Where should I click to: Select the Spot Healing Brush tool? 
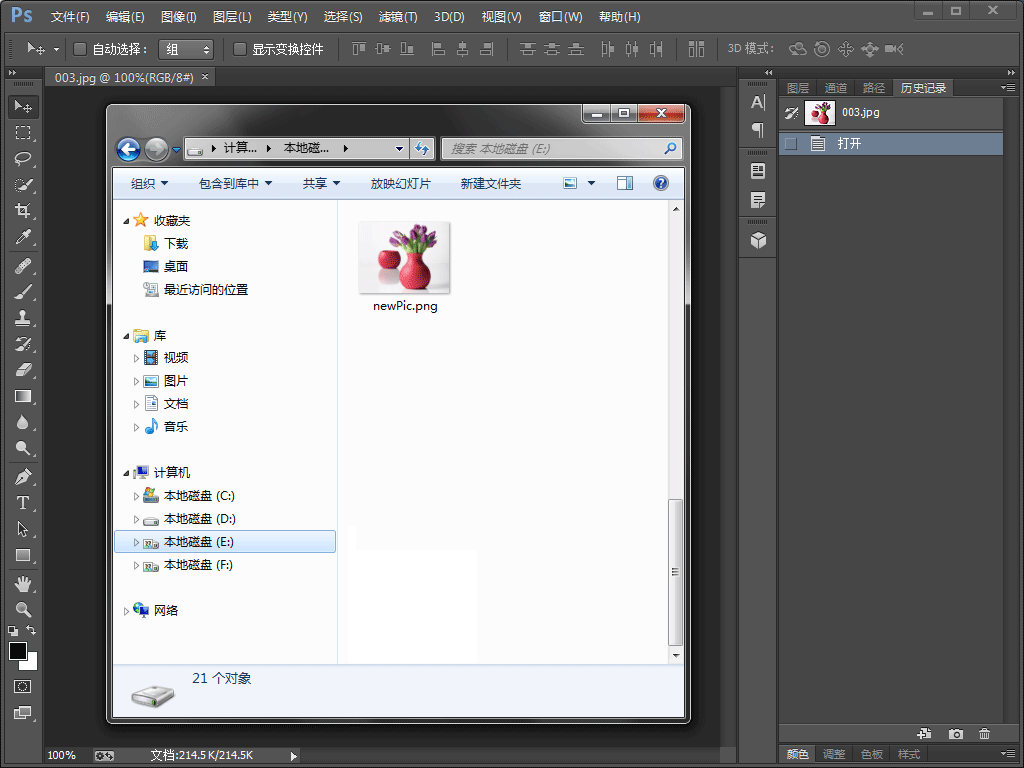(x=23, y=266)
